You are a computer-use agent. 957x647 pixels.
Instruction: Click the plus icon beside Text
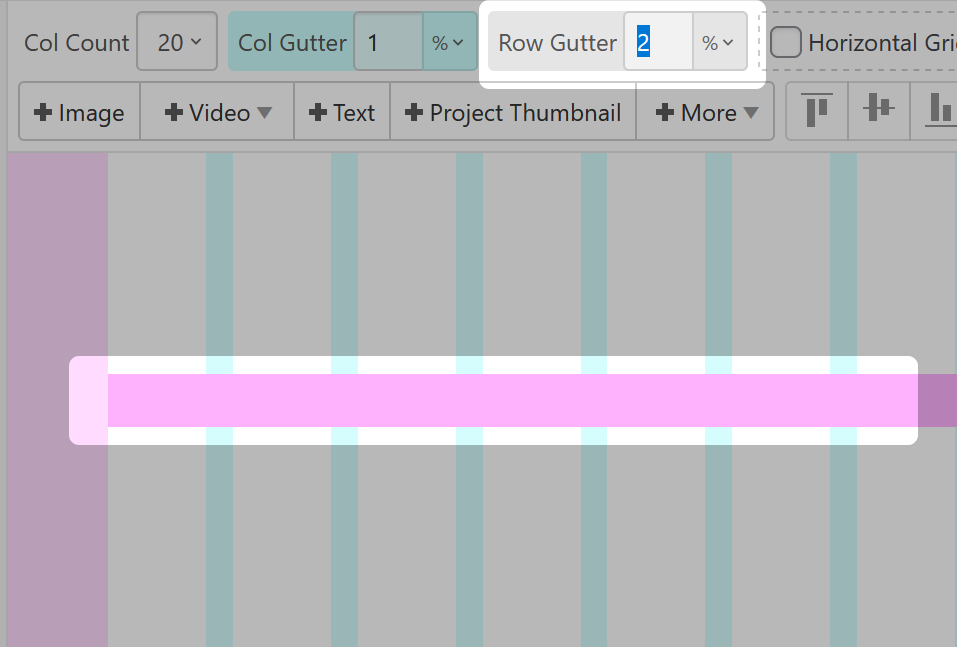click(x=318, y=113)
